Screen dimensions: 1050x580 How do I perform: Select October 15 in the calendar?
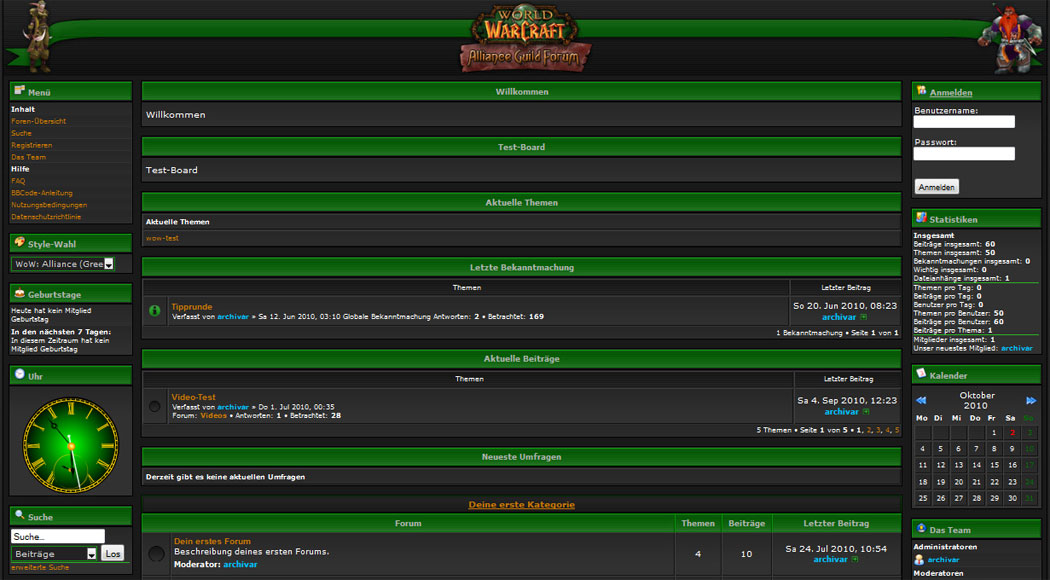pos(994,465)
